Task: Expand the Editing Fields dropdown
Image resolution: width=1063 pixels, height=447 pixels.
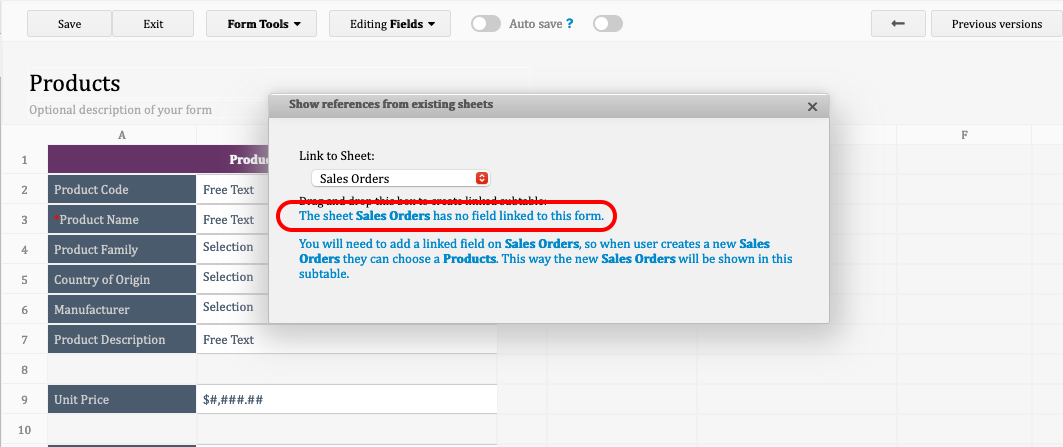Action: pos(392,24)
